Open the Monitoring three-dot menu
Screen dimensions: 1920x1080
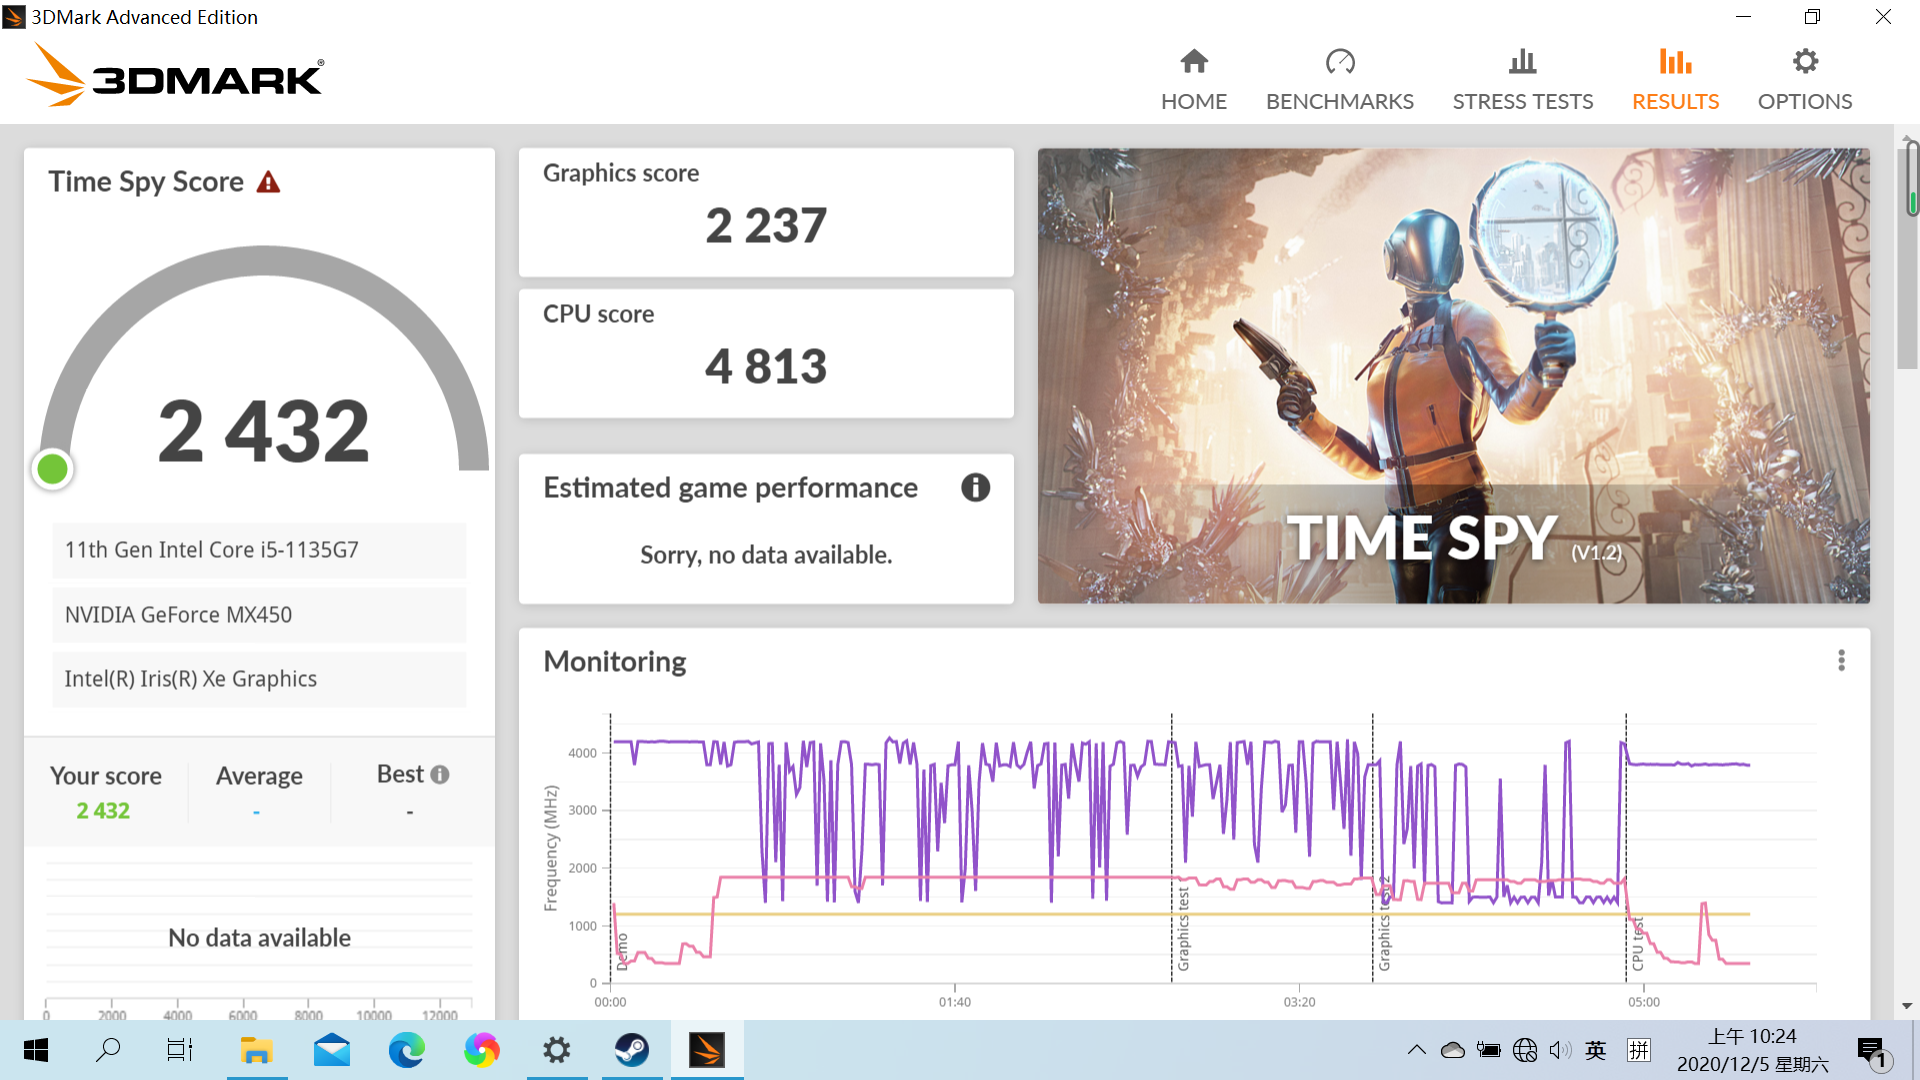pos(1841,660)
